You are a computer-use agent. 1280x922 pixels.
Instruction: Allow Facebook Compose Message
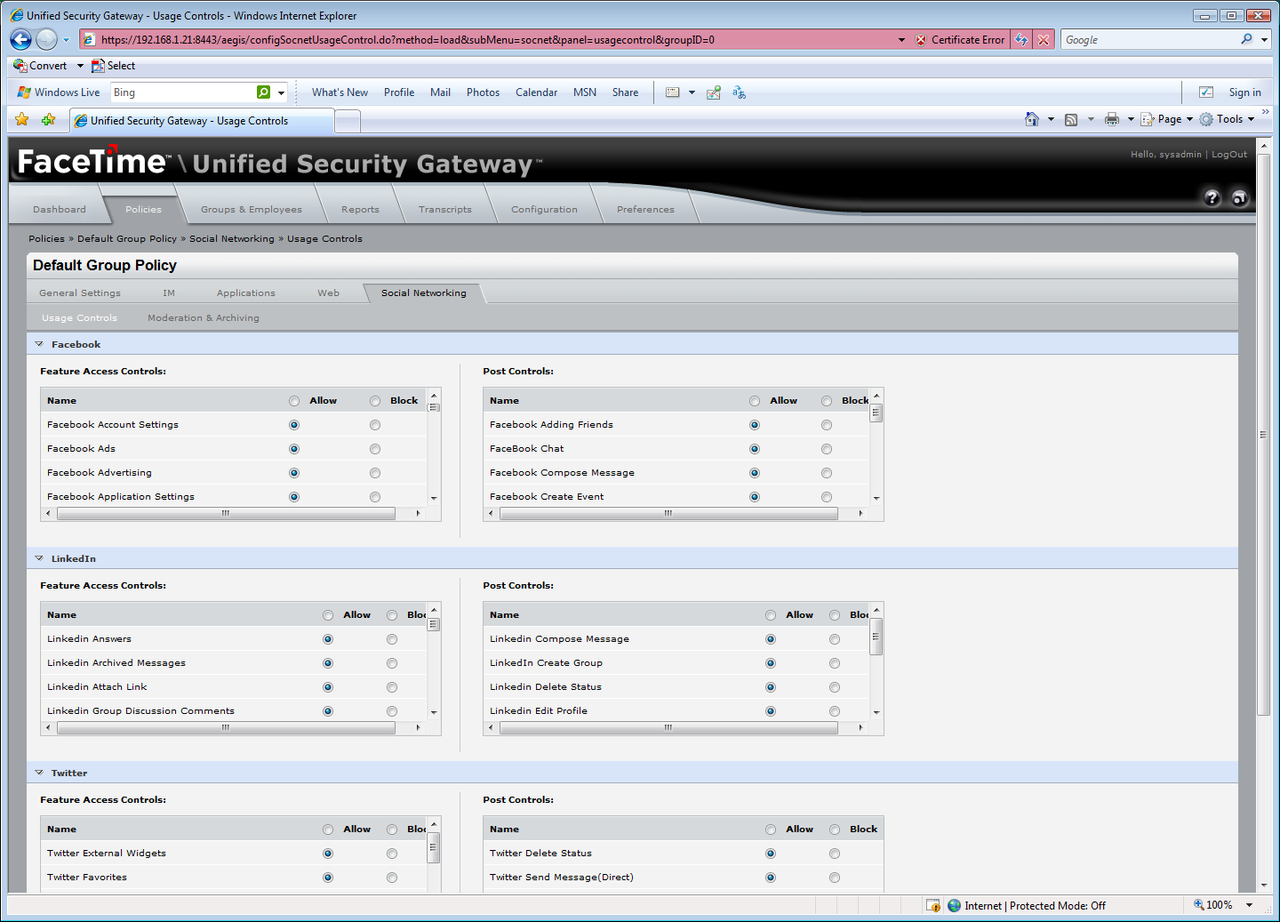[x=754, y=473]
